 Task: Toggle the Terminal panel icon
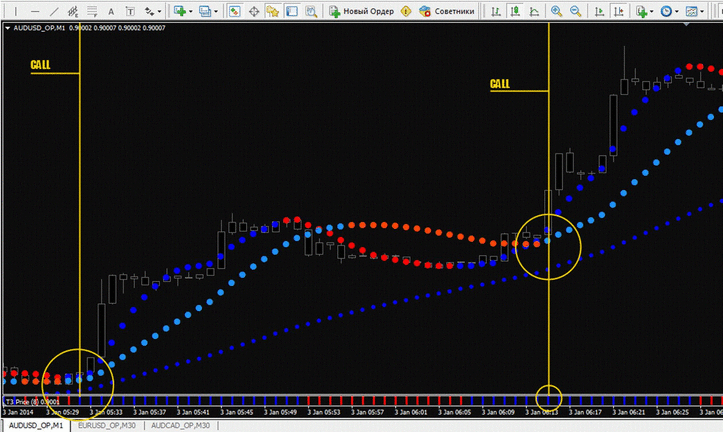[x=292, y=11]
